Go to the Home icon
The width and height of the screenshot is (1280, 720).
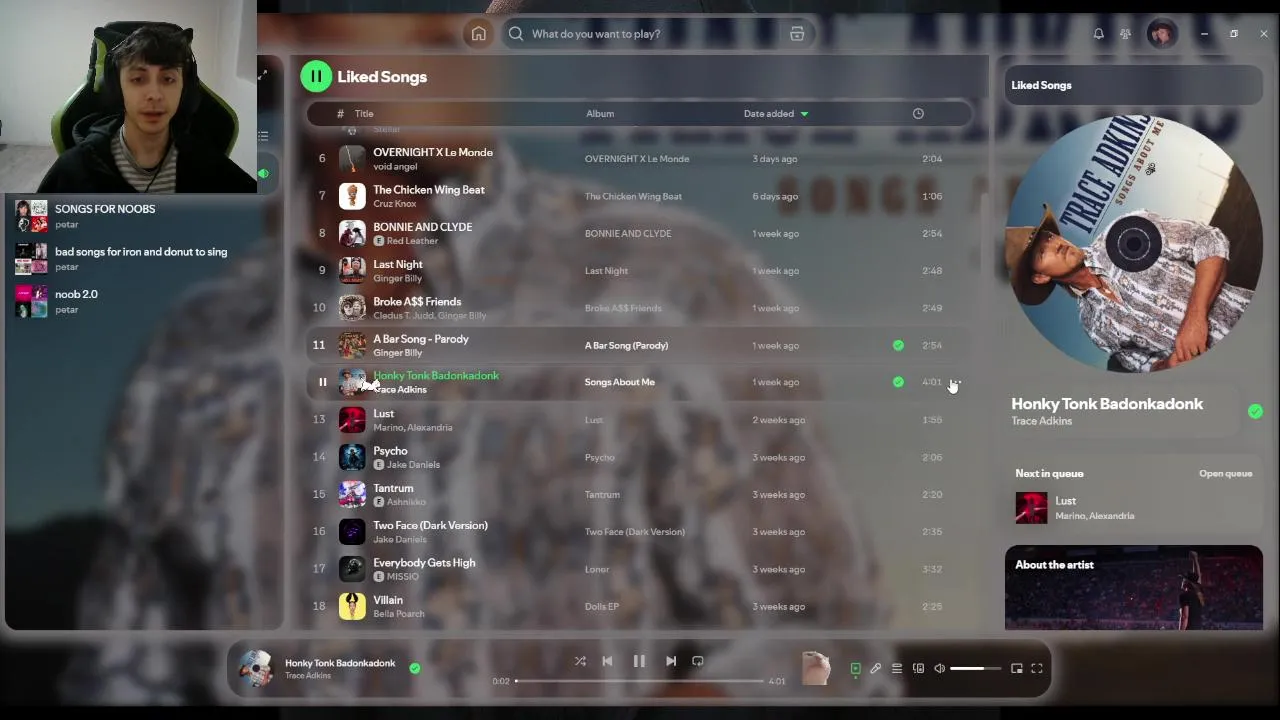479,34
